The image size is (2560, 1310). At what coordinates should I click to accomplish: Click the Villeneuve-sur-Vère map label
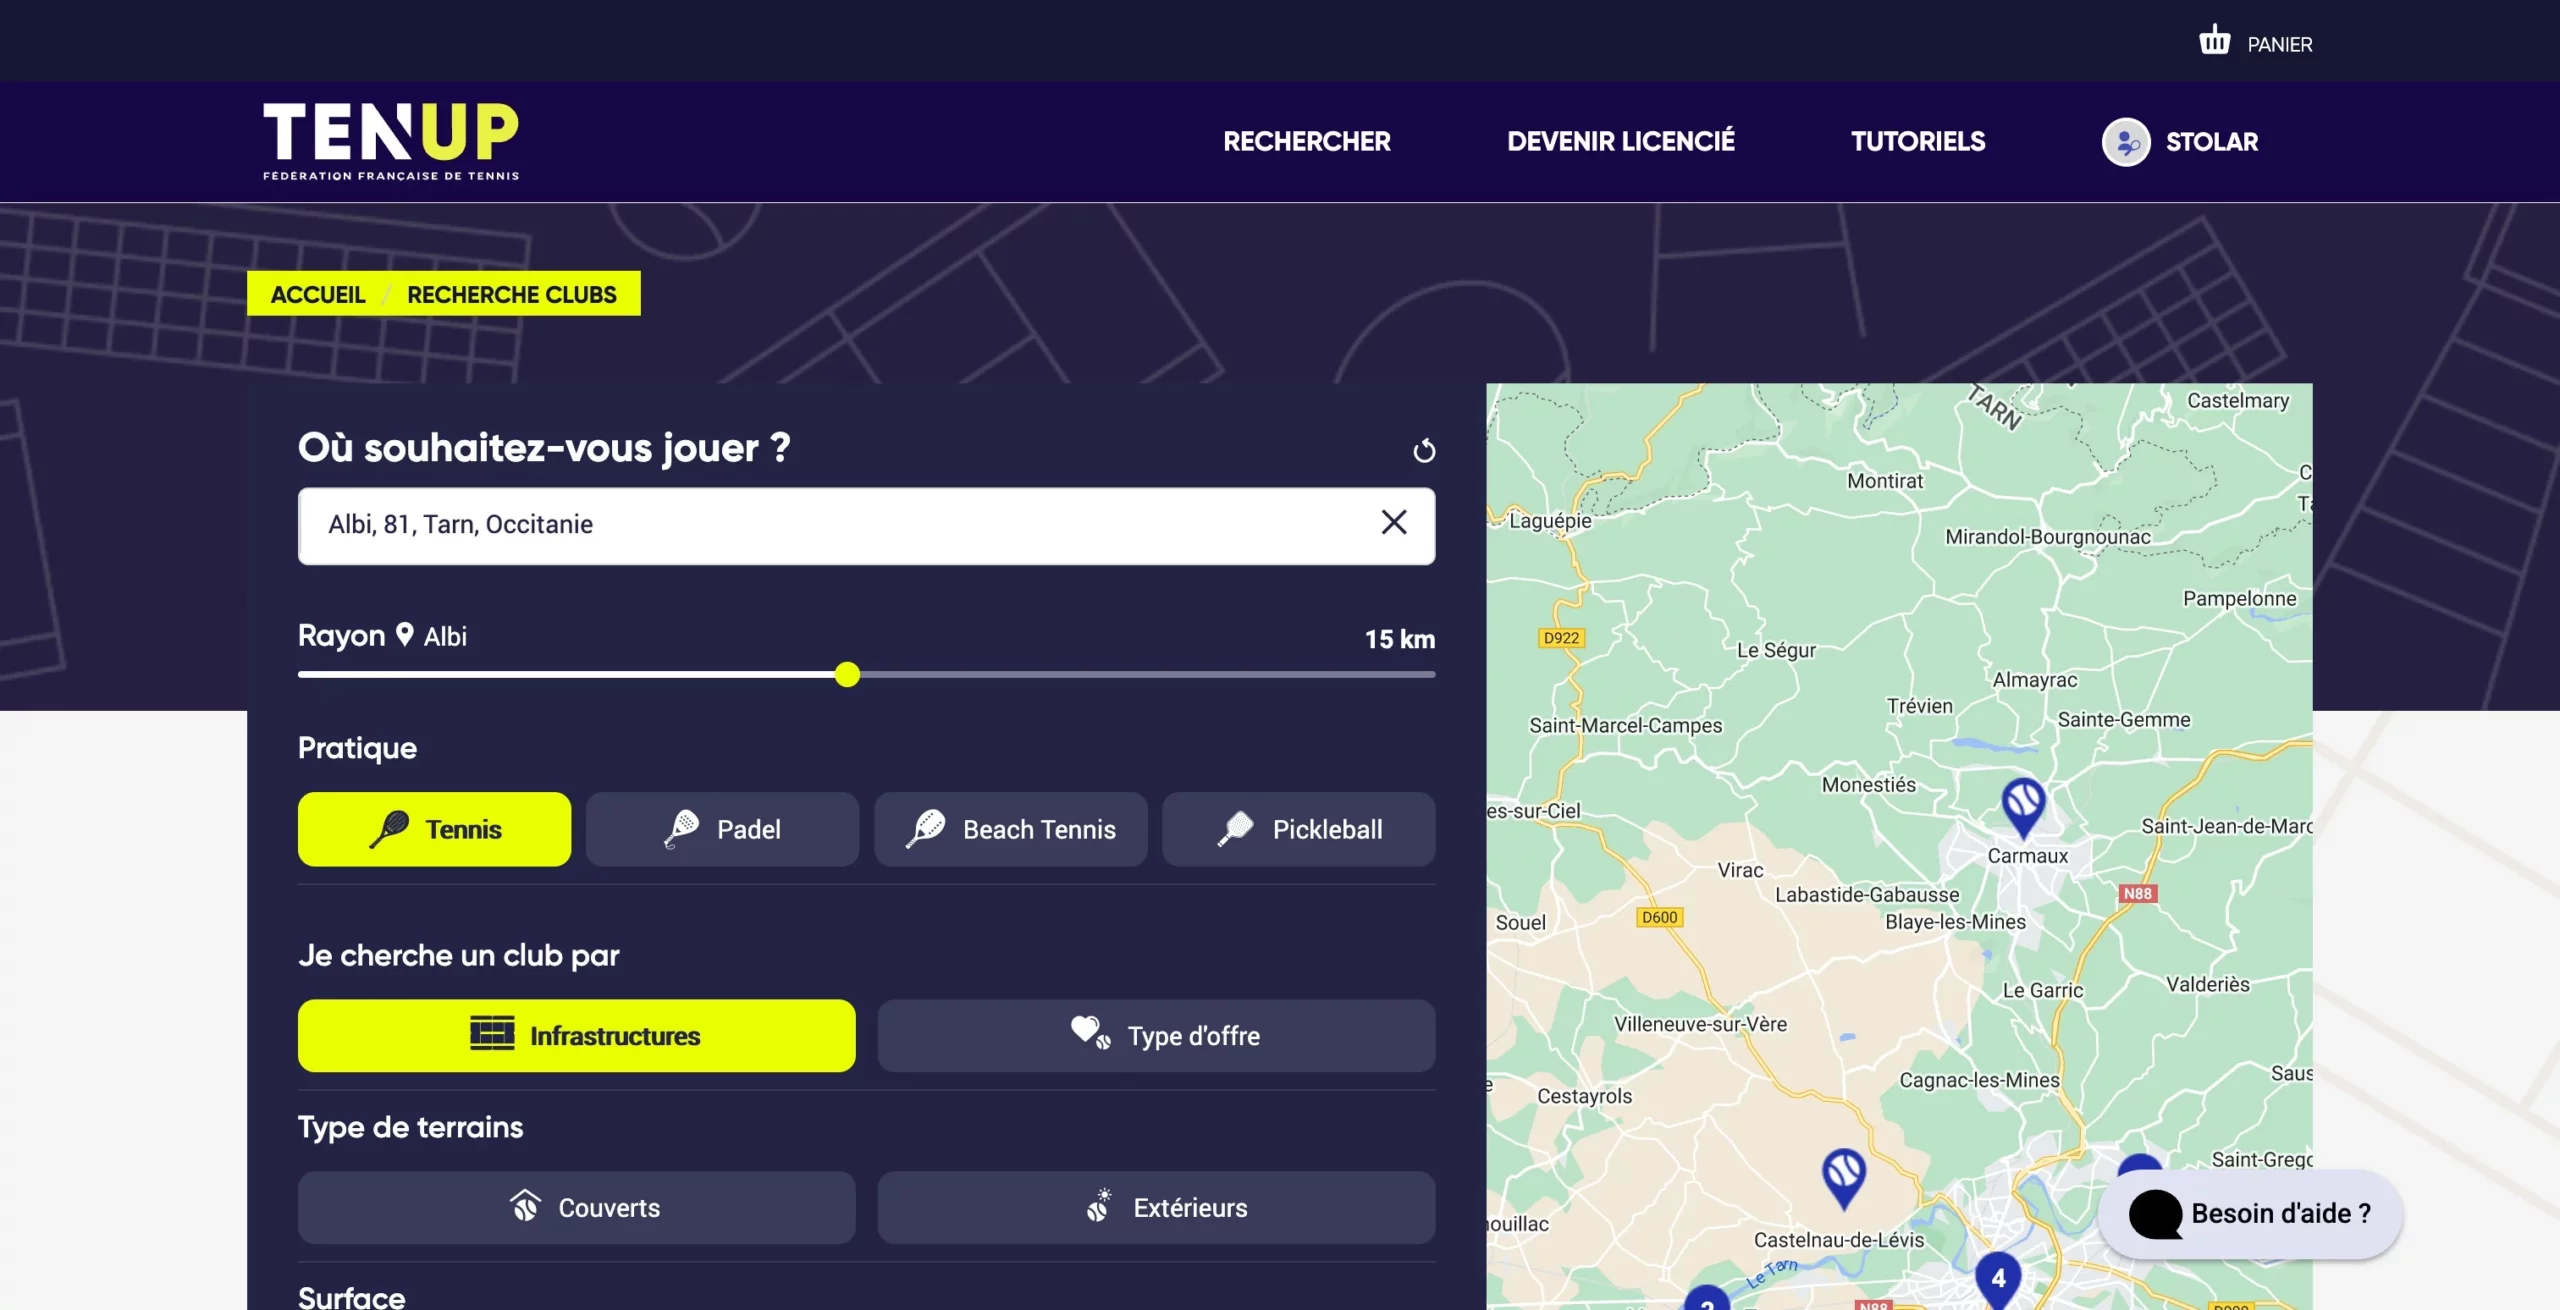1700,1024
